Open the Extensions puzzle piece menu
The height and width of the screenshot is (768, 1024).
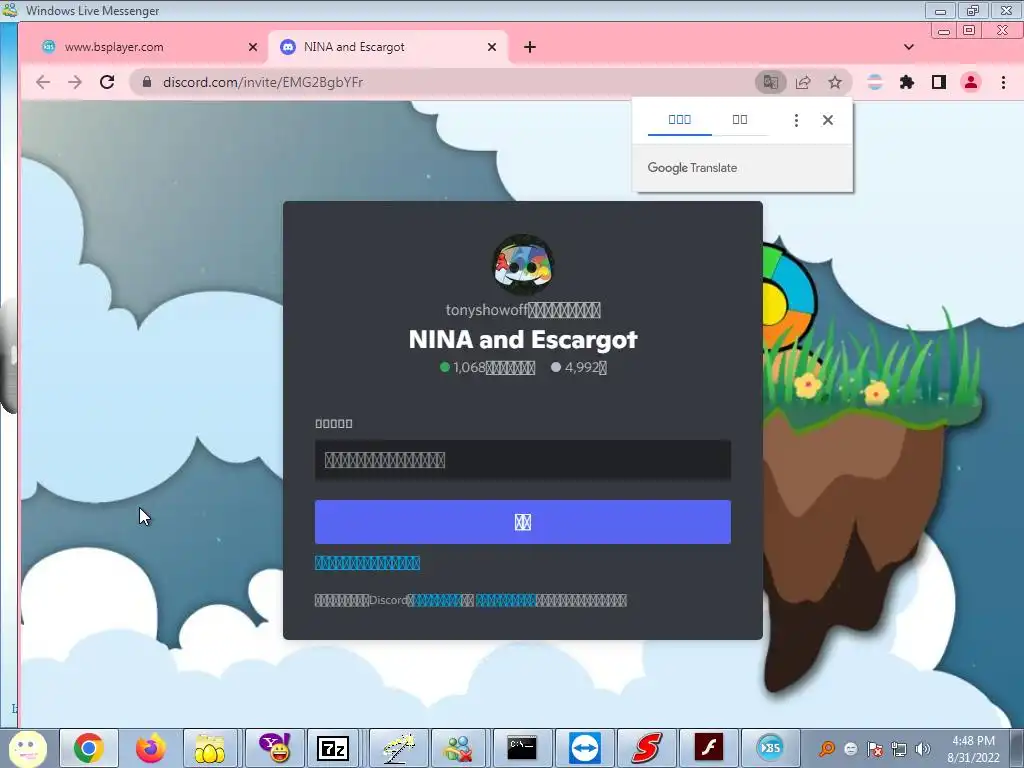tap(906, 82)
